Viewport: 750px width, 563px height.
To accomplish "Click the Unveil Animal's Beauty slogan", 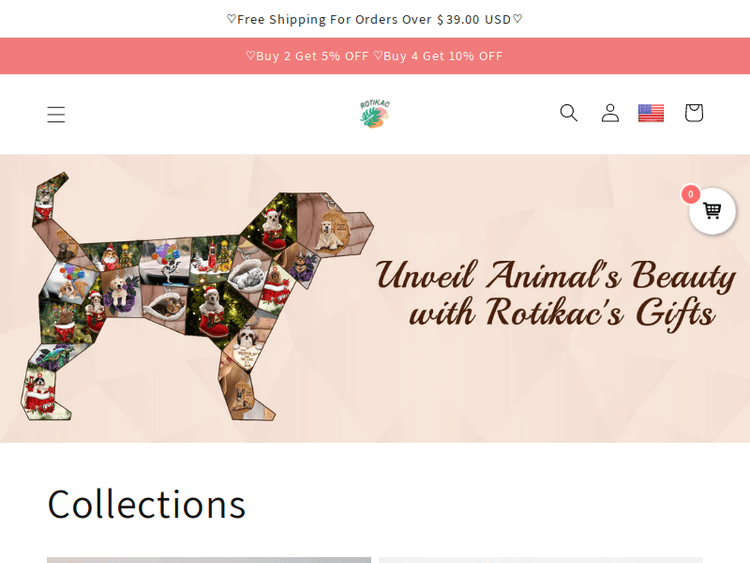I will point(556,294).
